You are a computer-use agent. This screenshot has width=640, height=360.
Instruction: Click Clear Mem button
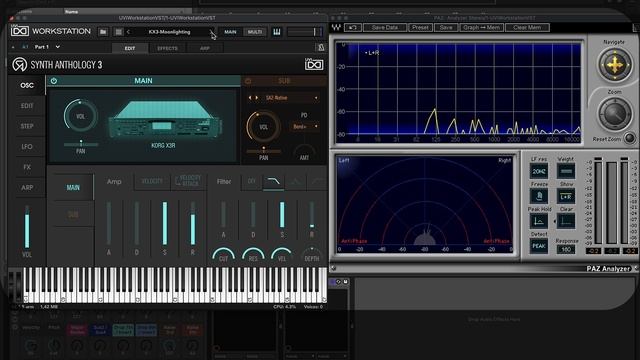click(x=527, y=27)
